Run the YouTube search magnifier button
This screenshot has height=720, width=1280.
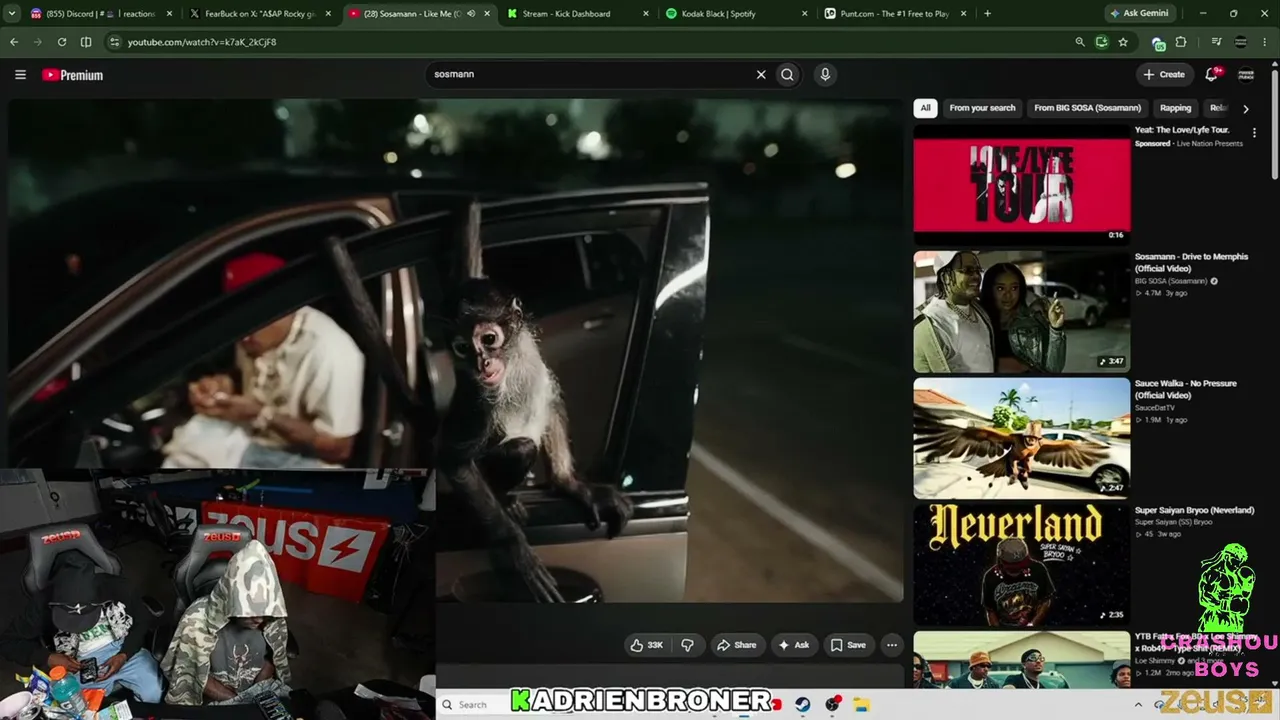coord(787,74)
